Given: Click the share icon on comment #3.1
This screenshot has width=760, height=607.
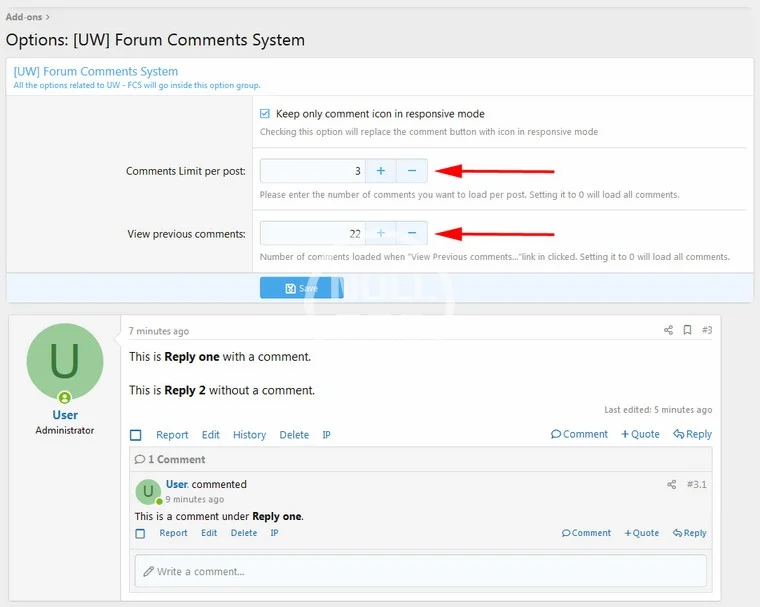Looking at the screenshot, I should 671,485.
